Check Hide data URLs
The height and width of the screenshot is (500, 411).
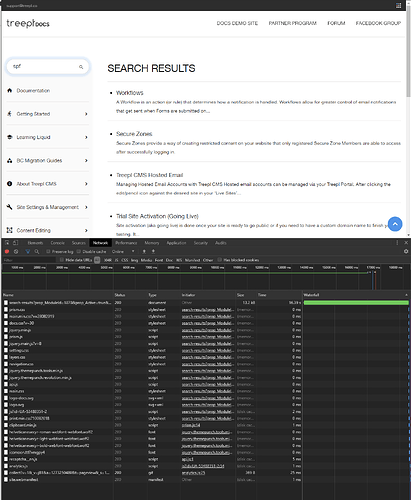pos(62,260)
